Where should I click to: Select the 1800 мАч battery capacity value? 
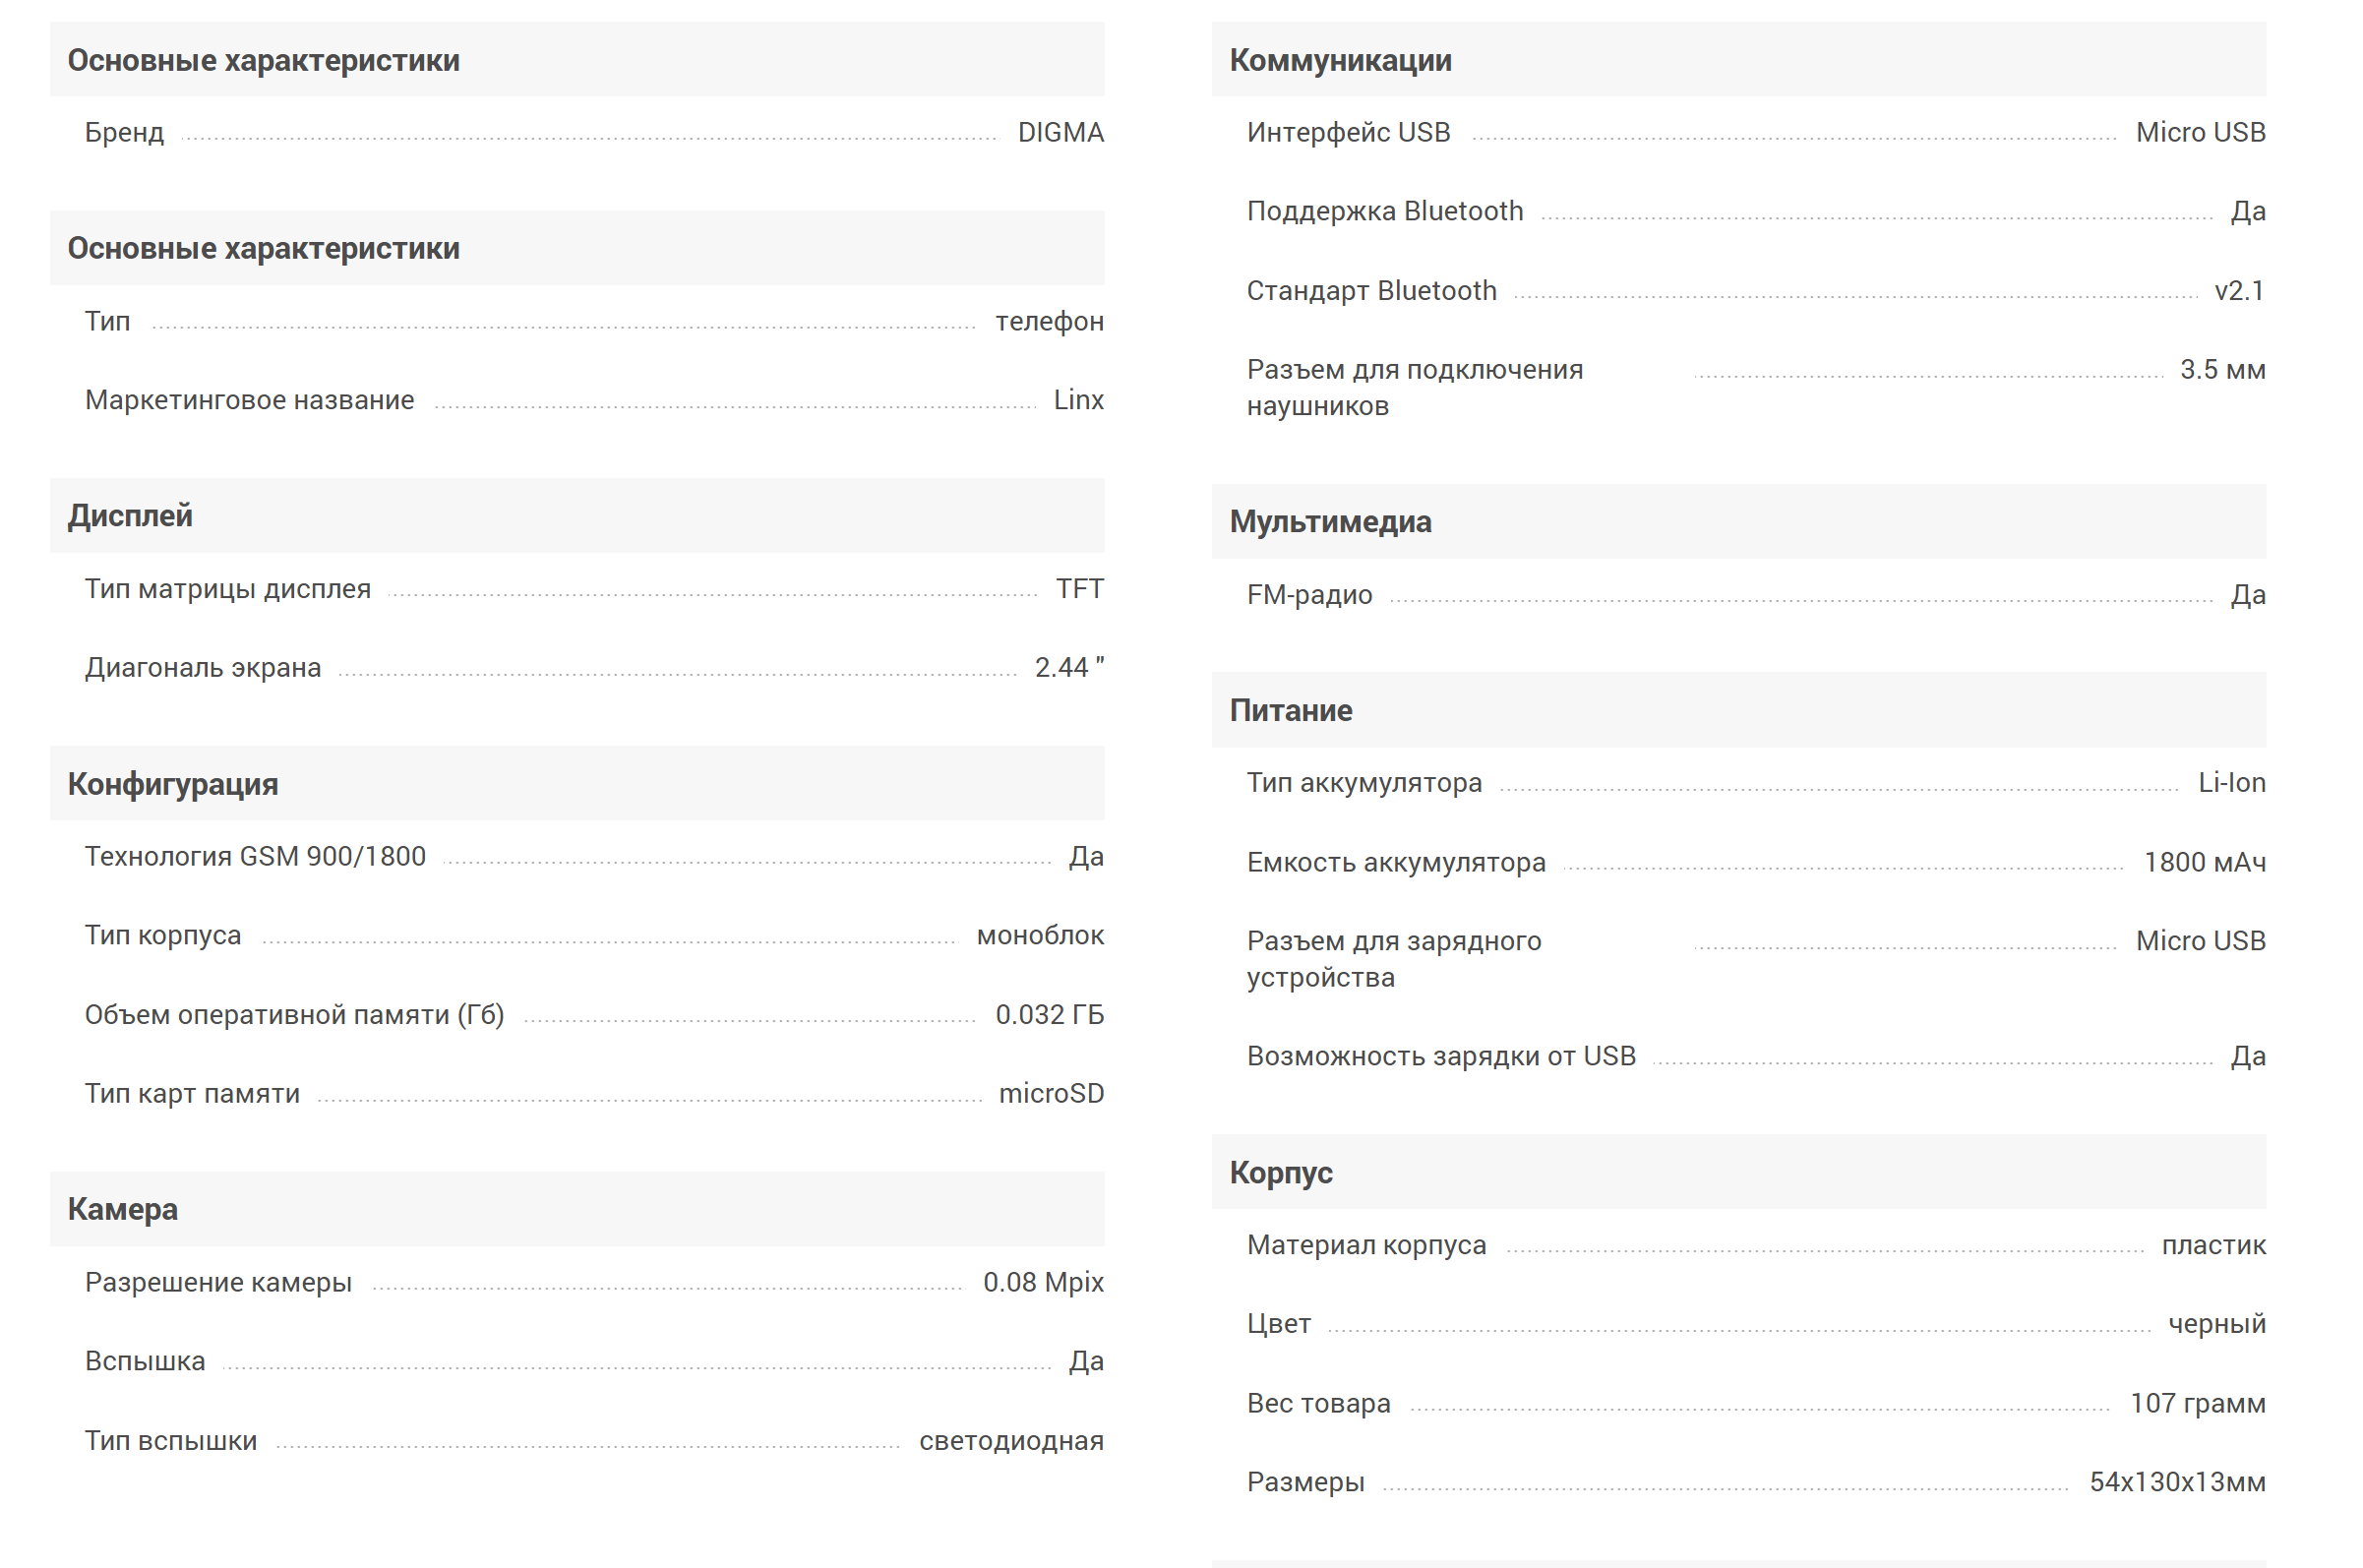[2204, 862]
